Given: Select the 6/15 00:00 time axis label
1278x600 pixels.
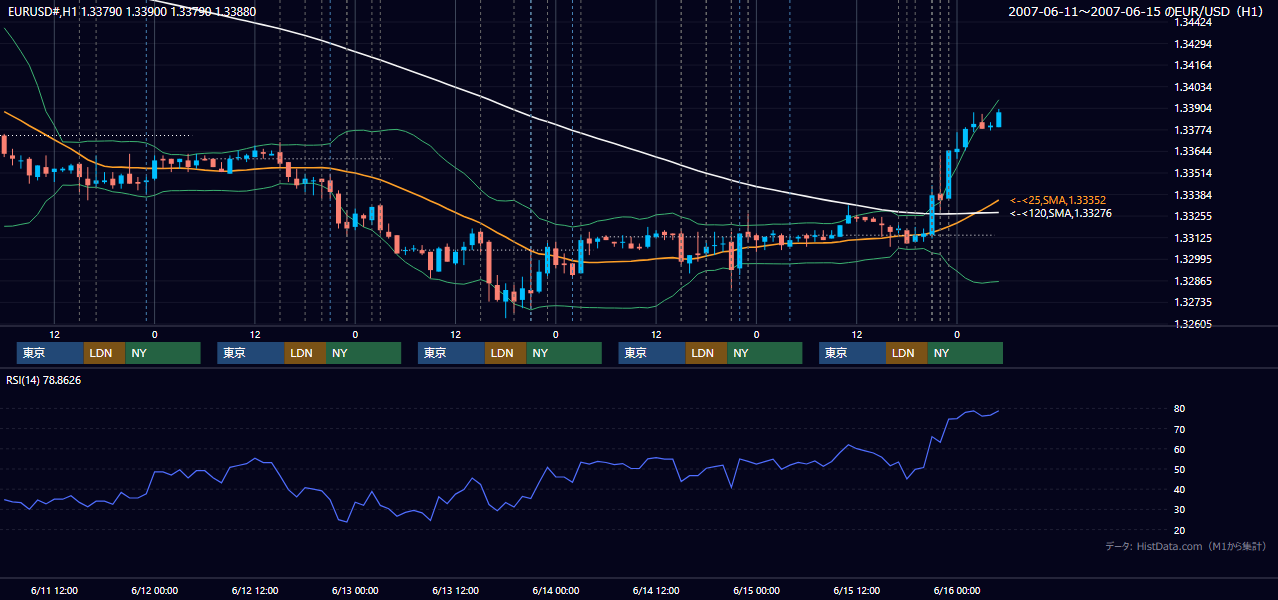Looking at the screenshot, I should point(756,591).
